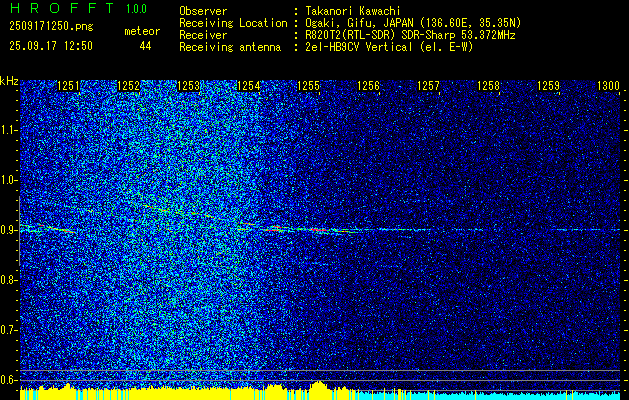Image resolution: width=629 pixels, height=400 pixels.
Task: Click time marker 1257
Action: click(428, 86)
